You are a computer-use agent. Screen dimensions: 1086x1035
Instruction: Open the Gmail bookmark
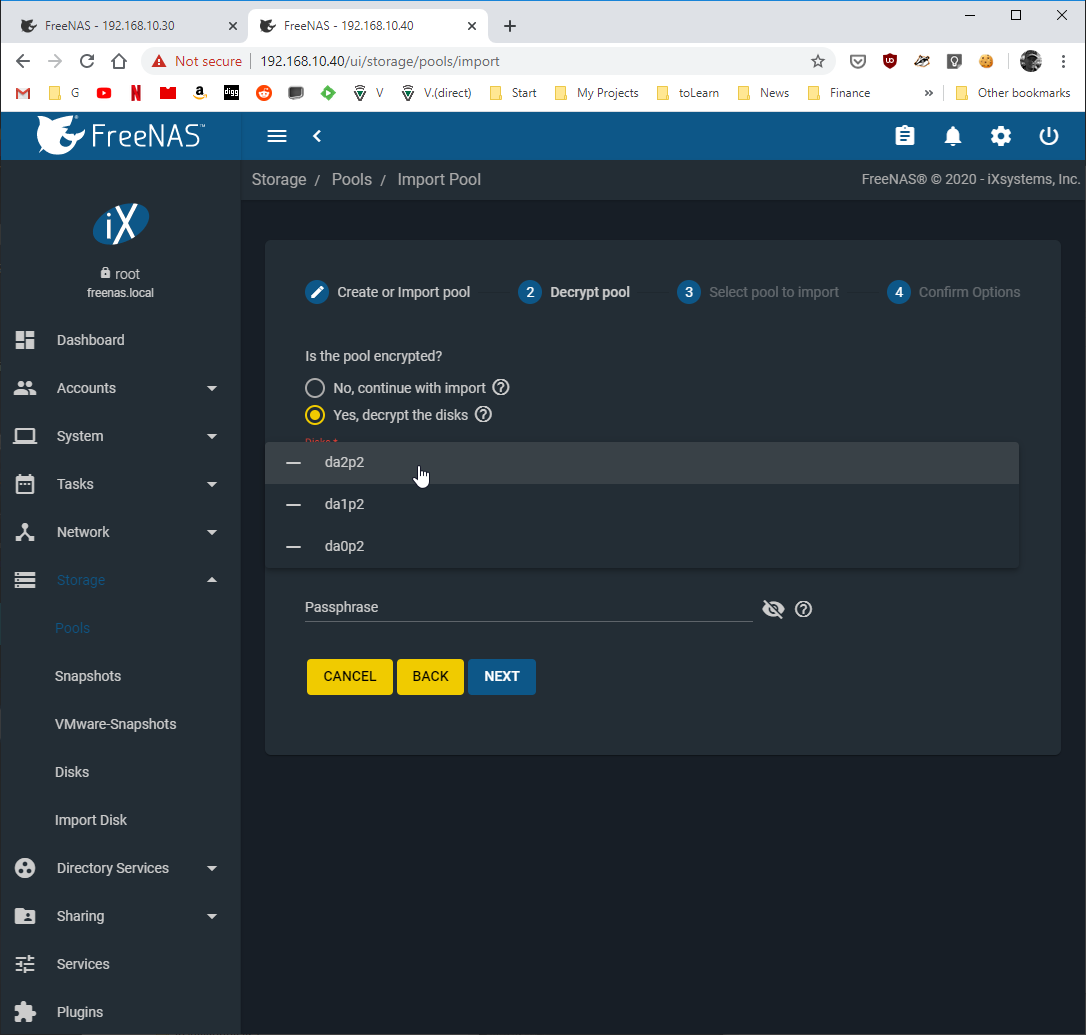point(23,93)
